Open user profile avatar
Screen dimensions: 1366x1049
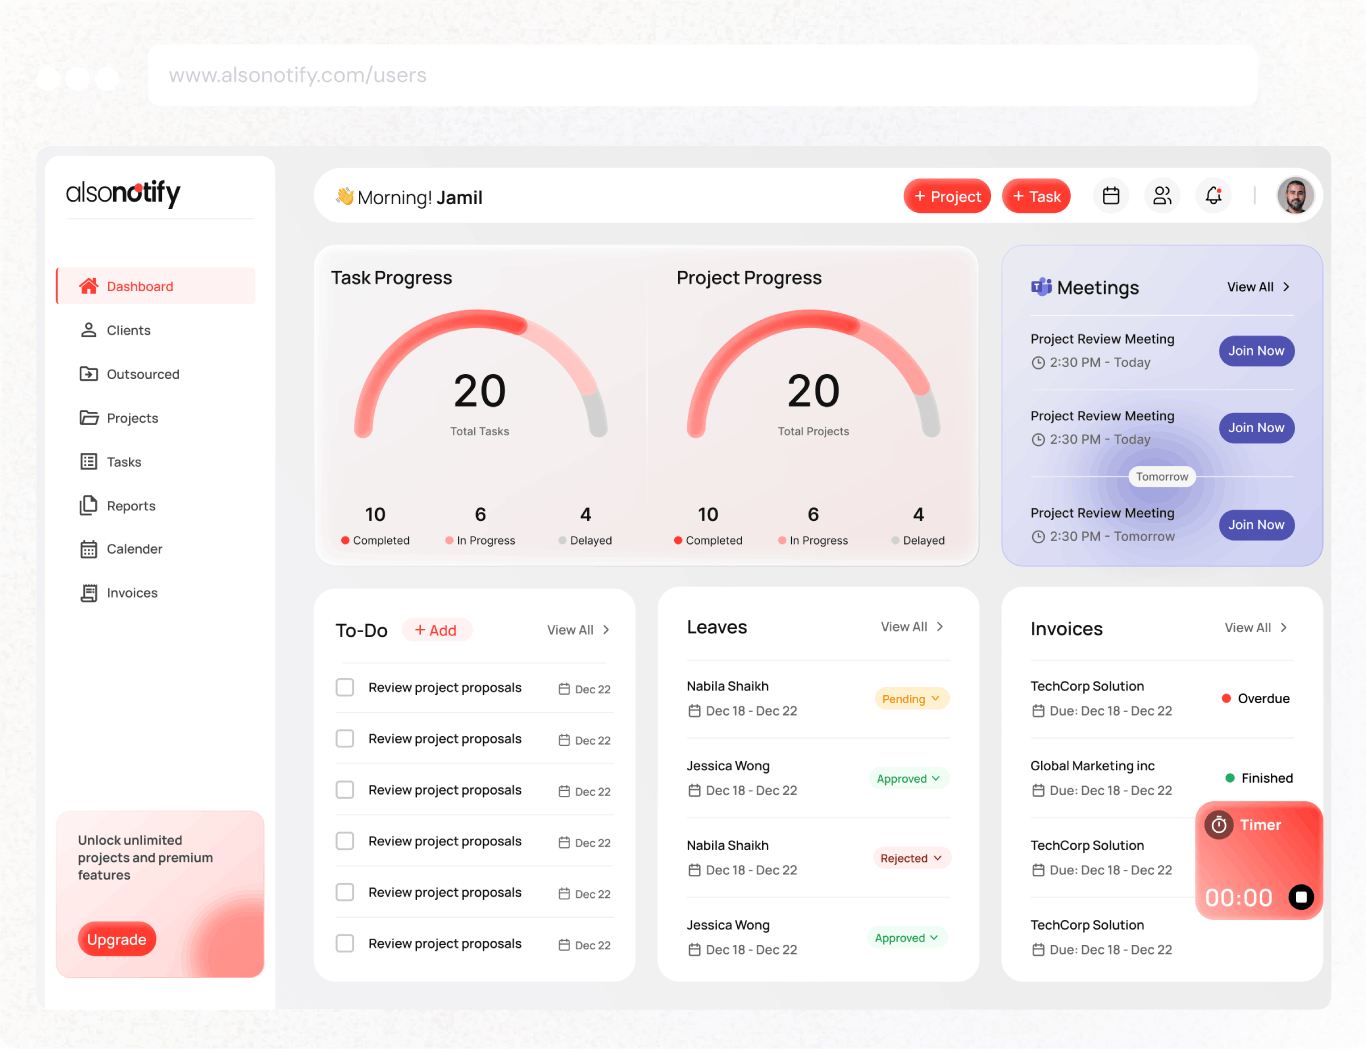click(x=1295, y=196)
